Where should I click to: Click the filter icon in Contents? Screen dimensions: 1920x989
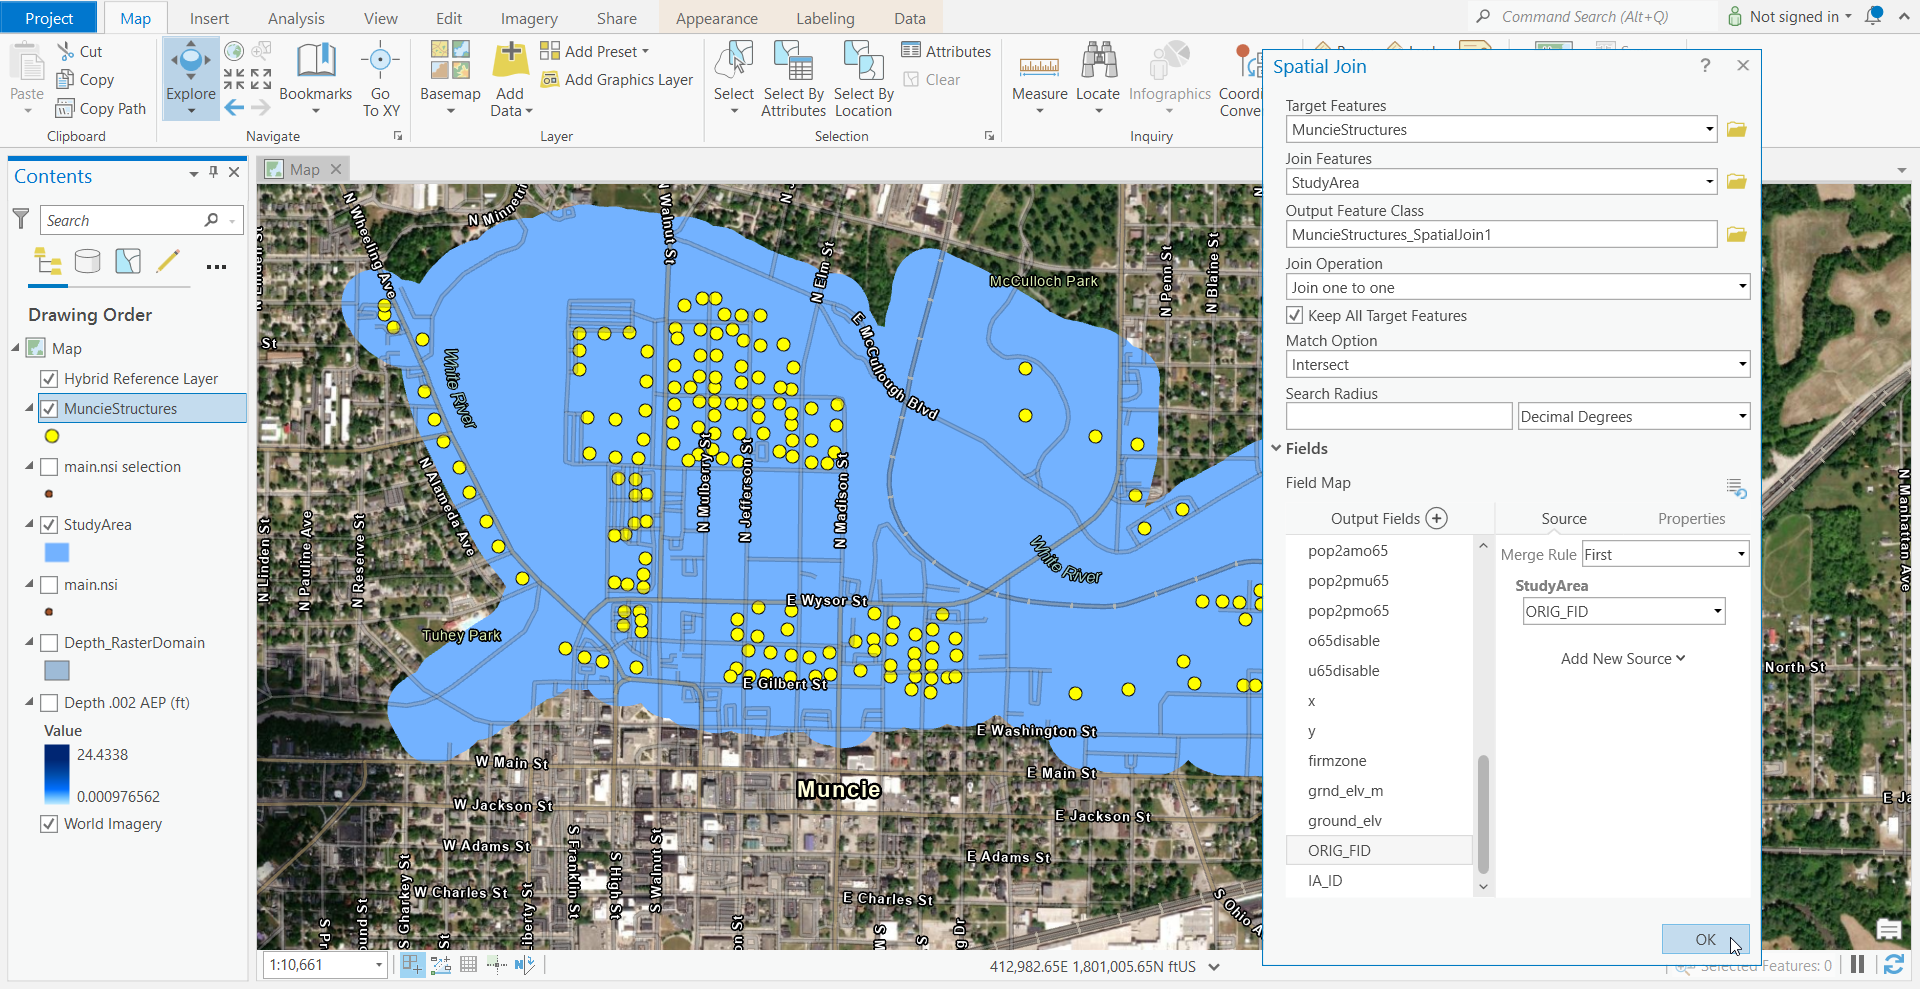click(x=21, y=219)
